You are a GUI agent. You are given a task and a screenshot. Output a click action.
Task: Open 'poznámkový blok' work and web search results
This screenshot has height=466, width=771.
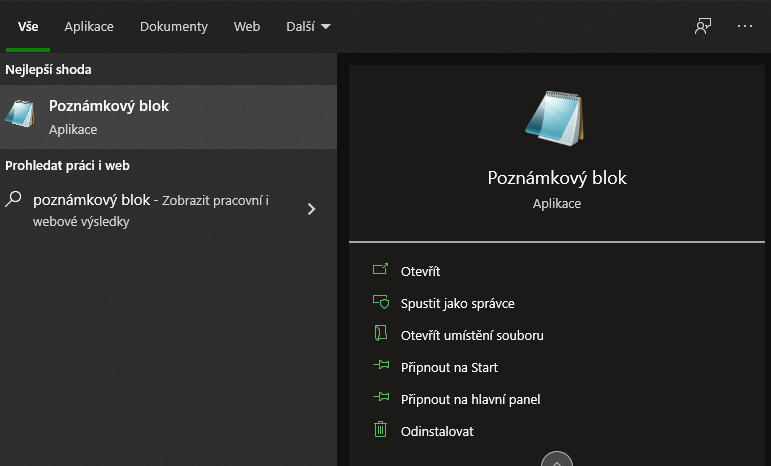(x=150, y=210)
